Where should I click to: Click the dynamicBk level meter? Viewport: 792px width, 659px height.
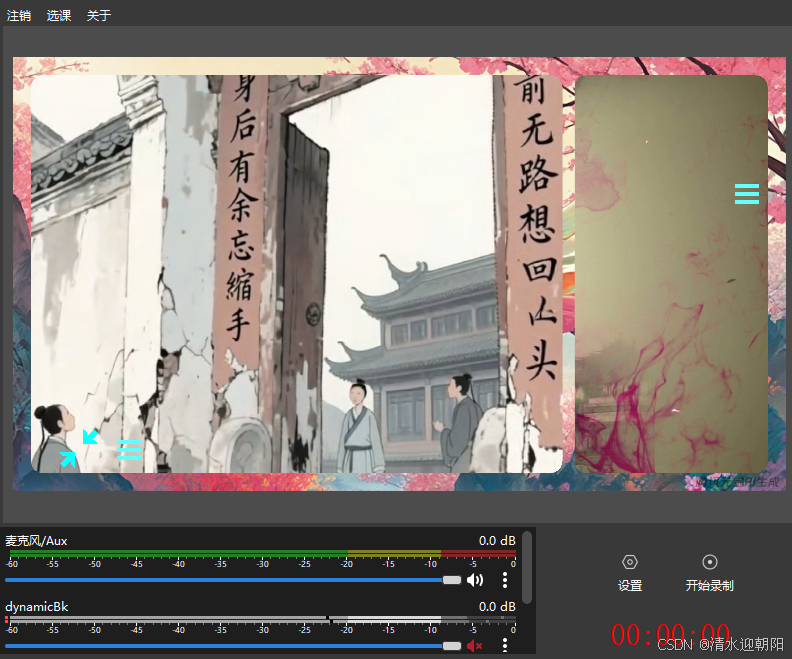[x=263, y=619]
